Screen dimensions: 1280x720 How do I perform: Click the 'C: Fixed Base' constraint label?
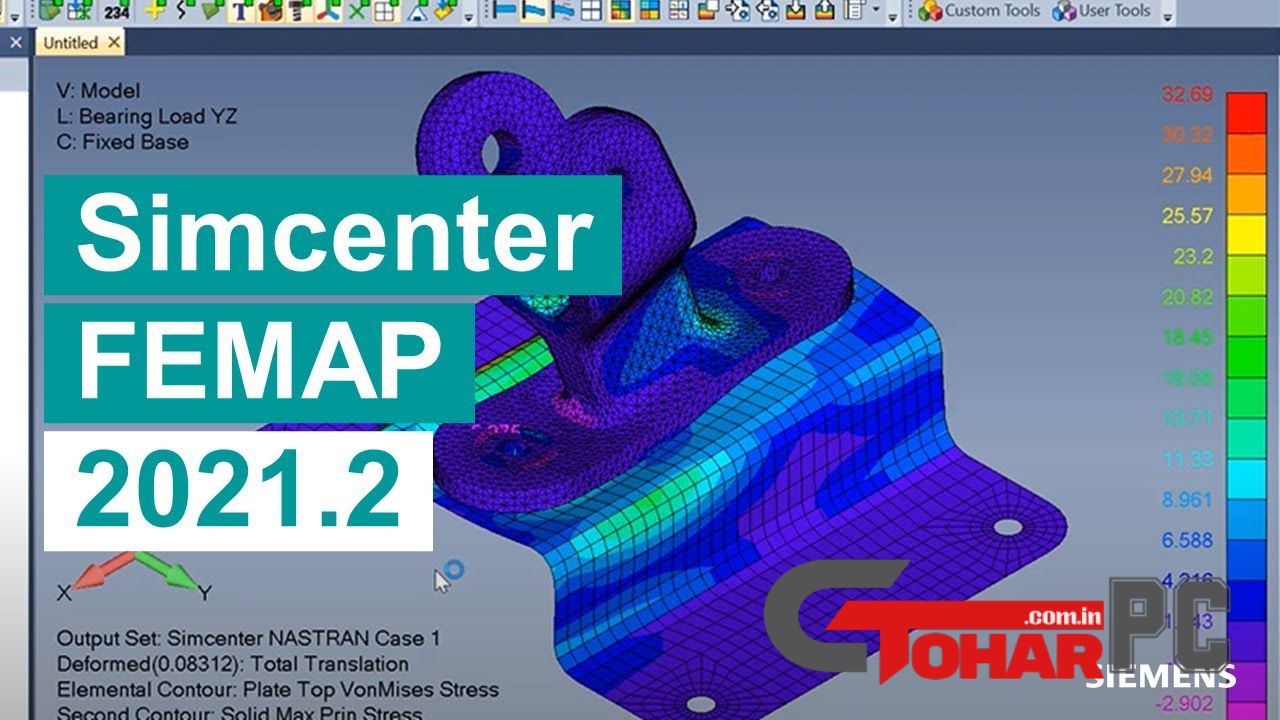pyautogui.click(x=122, y=142)
